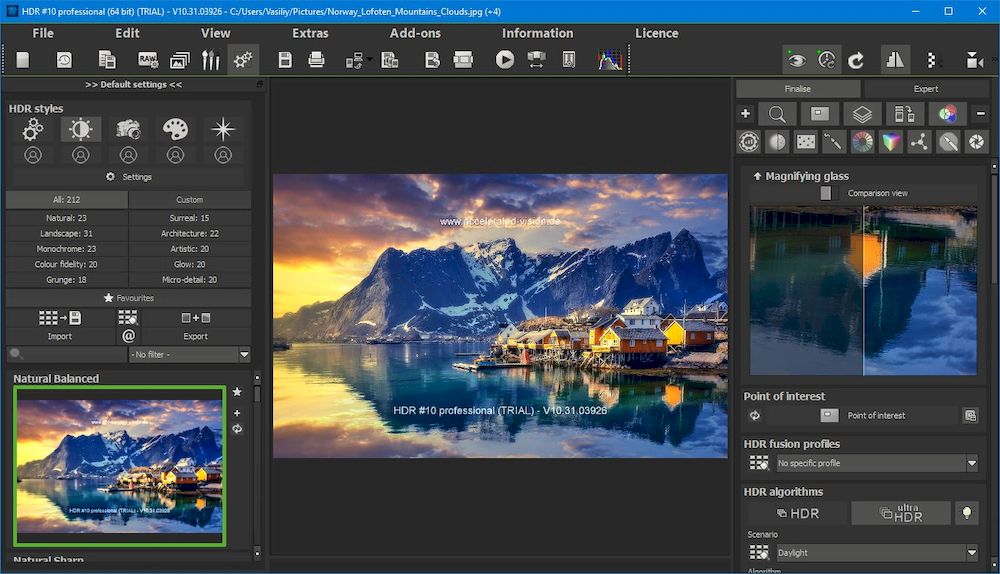The height and width of the screenshot is (574, 1000).
Task: Open the histogram display icon
Action: tap(609, 60)
